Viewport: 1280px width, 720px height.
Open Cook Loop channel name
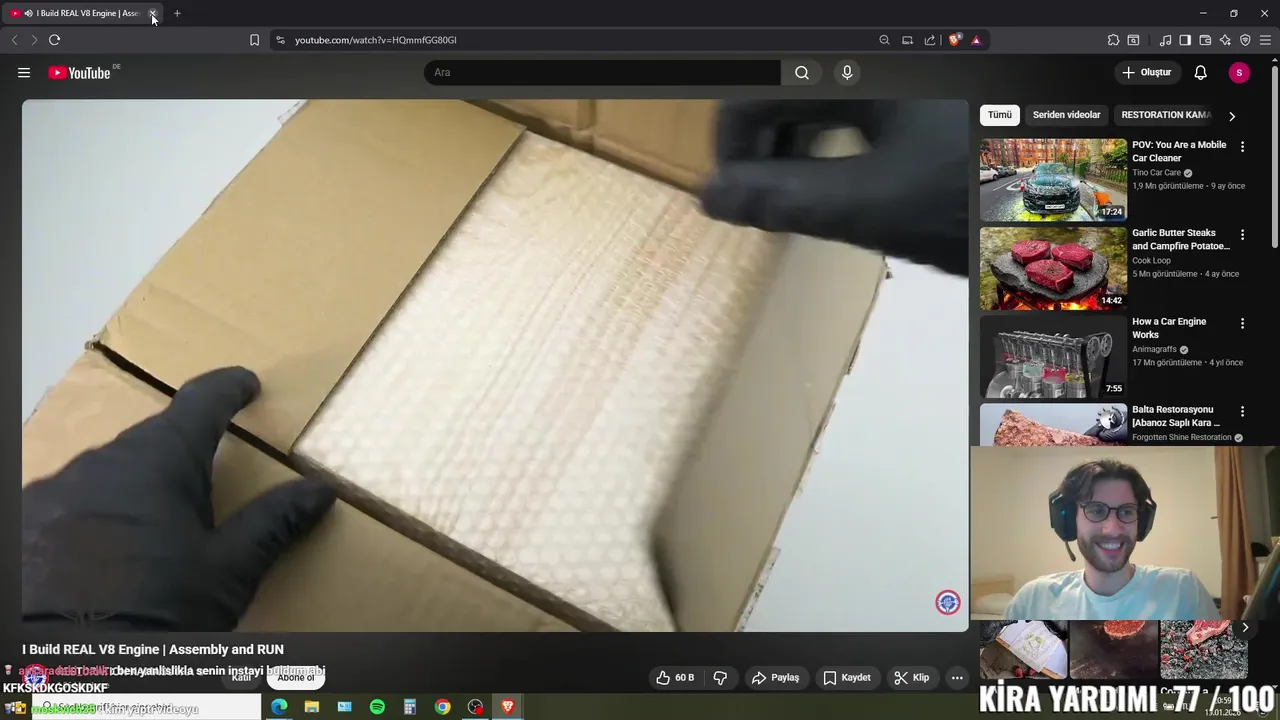click(x=1151, y=260)
